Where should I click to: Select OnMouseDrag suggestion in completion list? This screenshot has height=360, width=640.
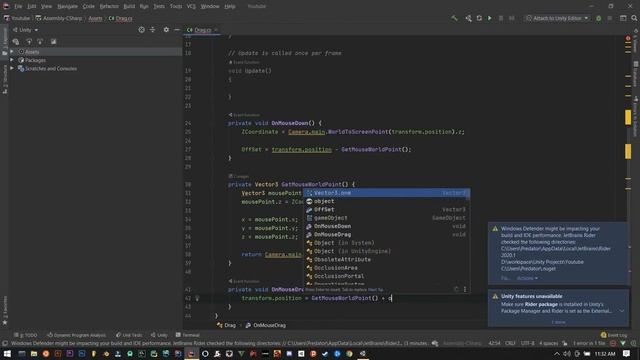pyautogui.click(x=386, y=235)
